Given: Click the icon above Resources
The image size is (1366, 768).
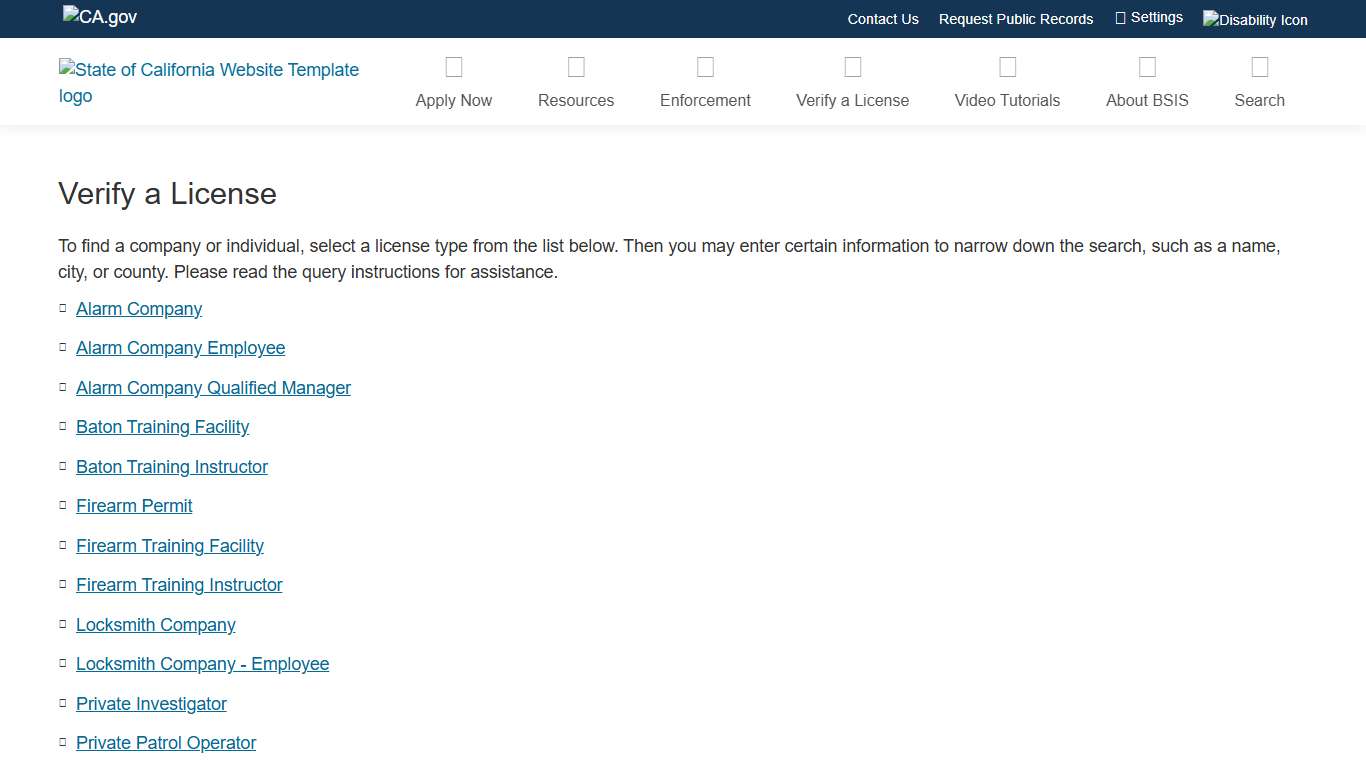Looking at the screenshot, I should [576, 67].
